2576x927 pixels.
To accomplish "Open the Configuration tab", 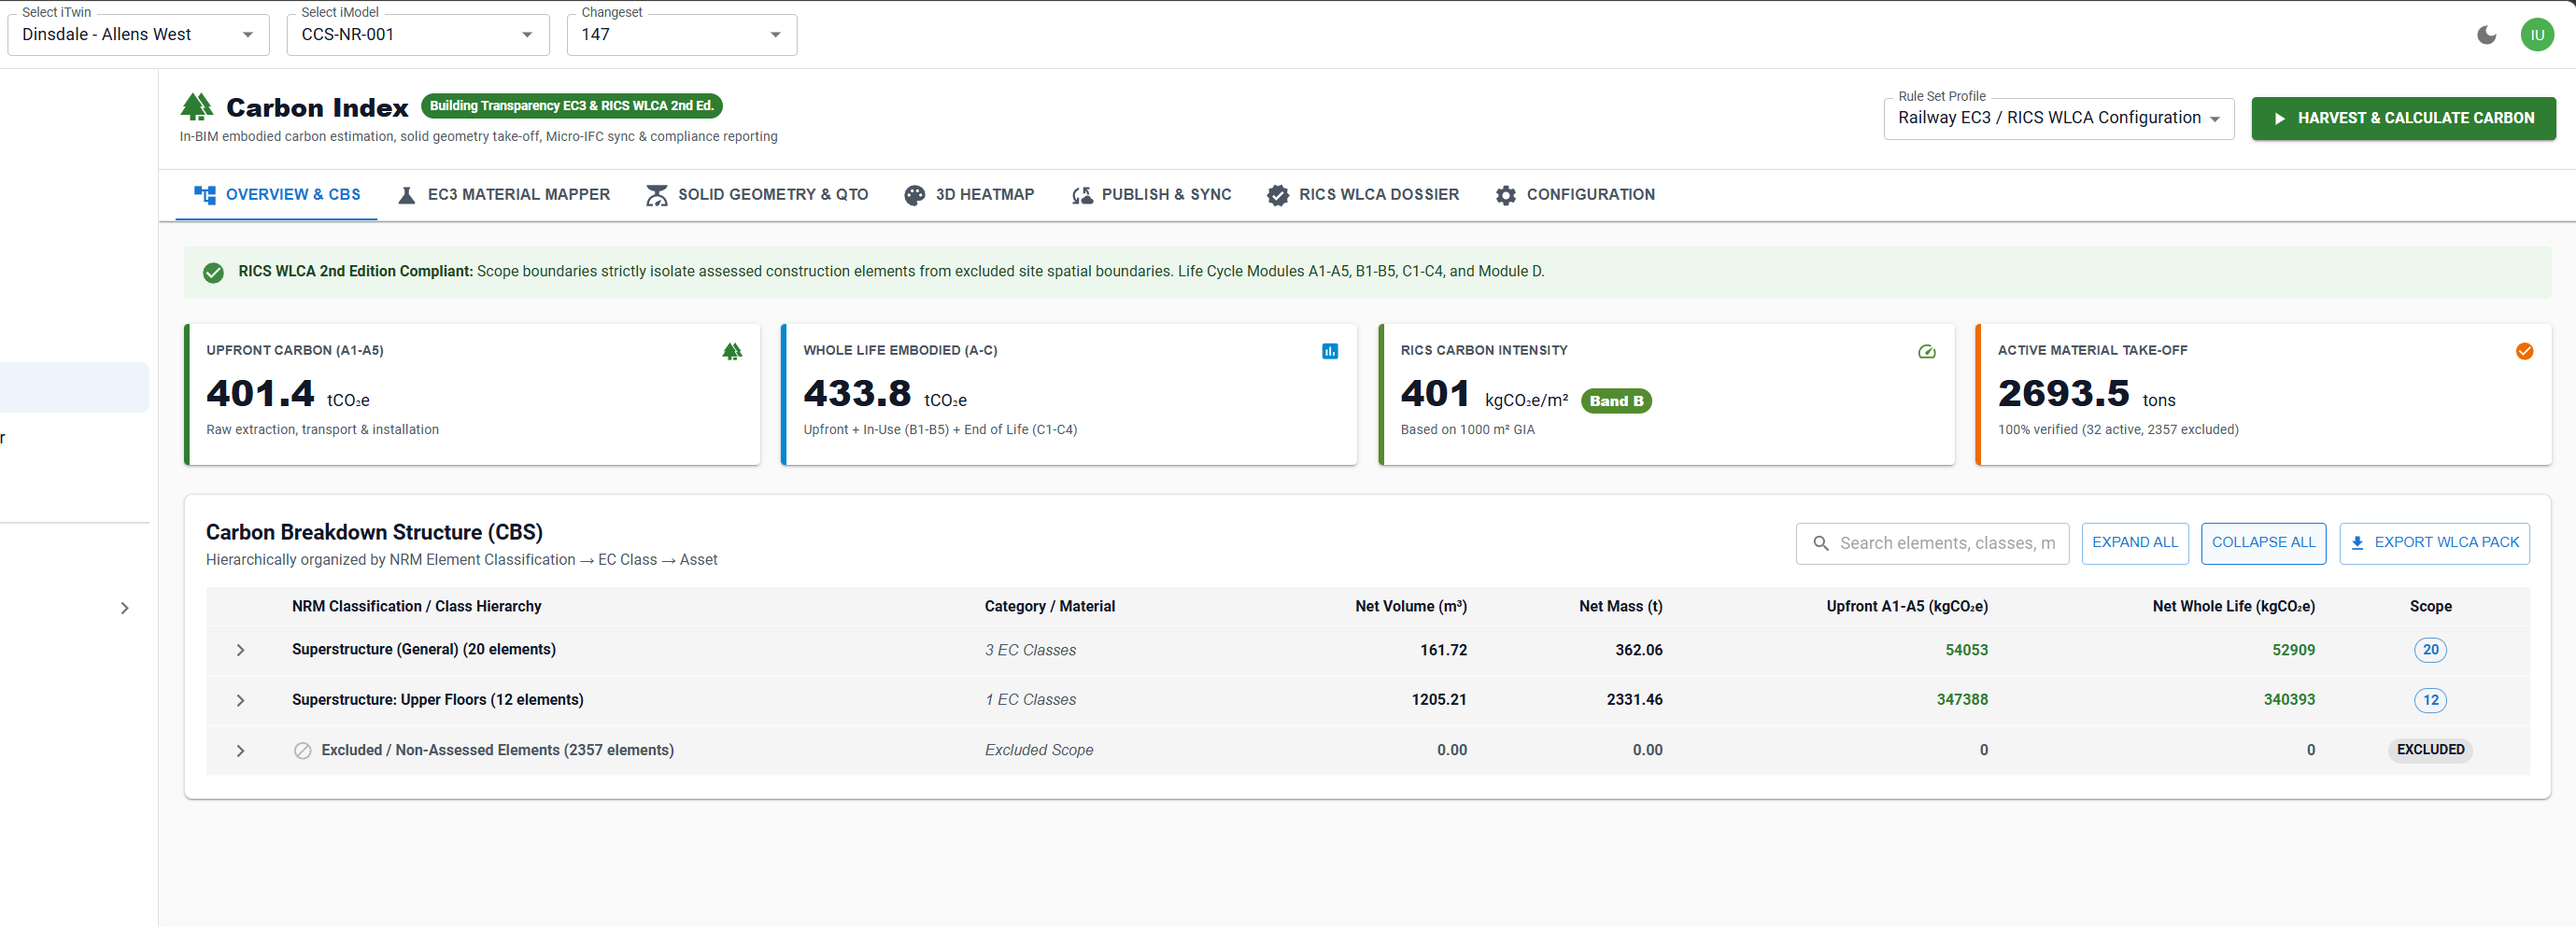I will 1574,195.
